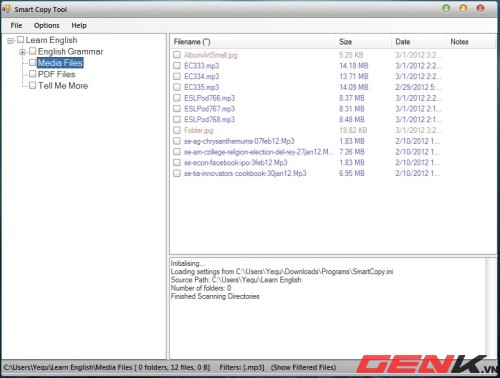Tick checkbox for AlbumArtSmall.jpg
Image resolution: width=500 pixels, height=378 pixels.
click(177, 55)
